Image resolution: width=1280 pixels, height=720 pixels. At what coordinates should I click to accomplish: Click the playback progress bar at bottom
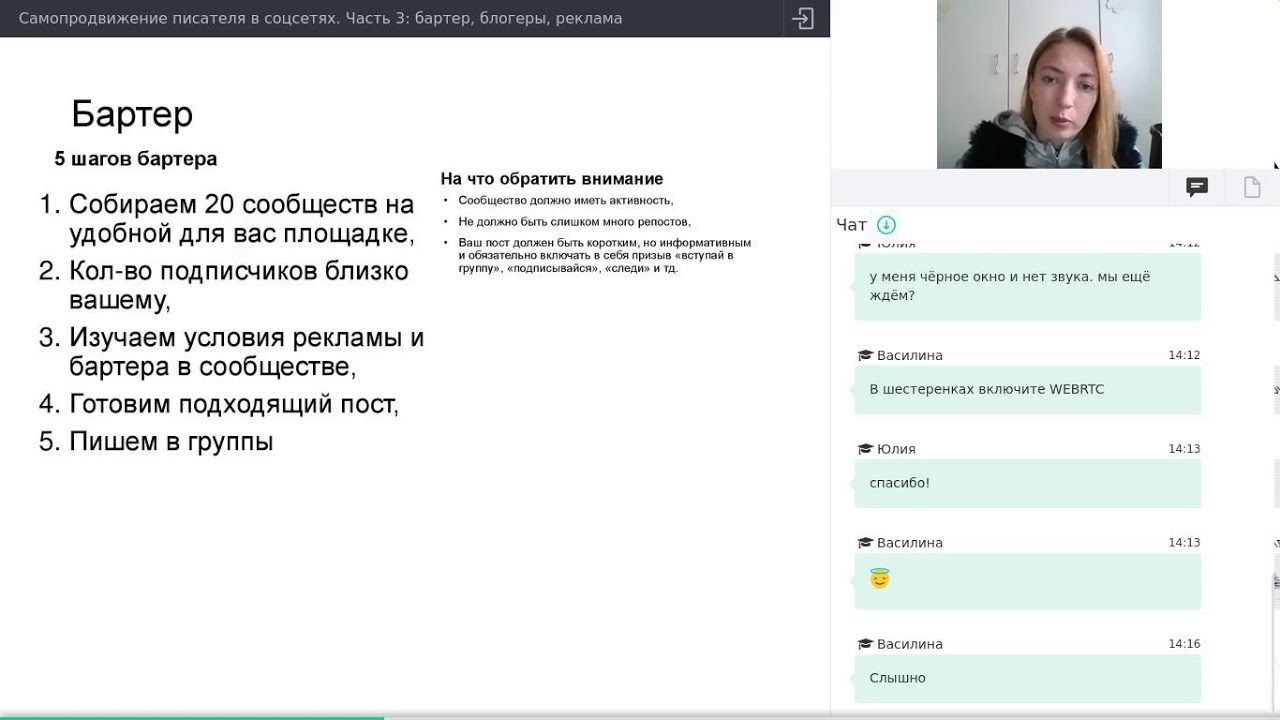[x=640, y=717]
